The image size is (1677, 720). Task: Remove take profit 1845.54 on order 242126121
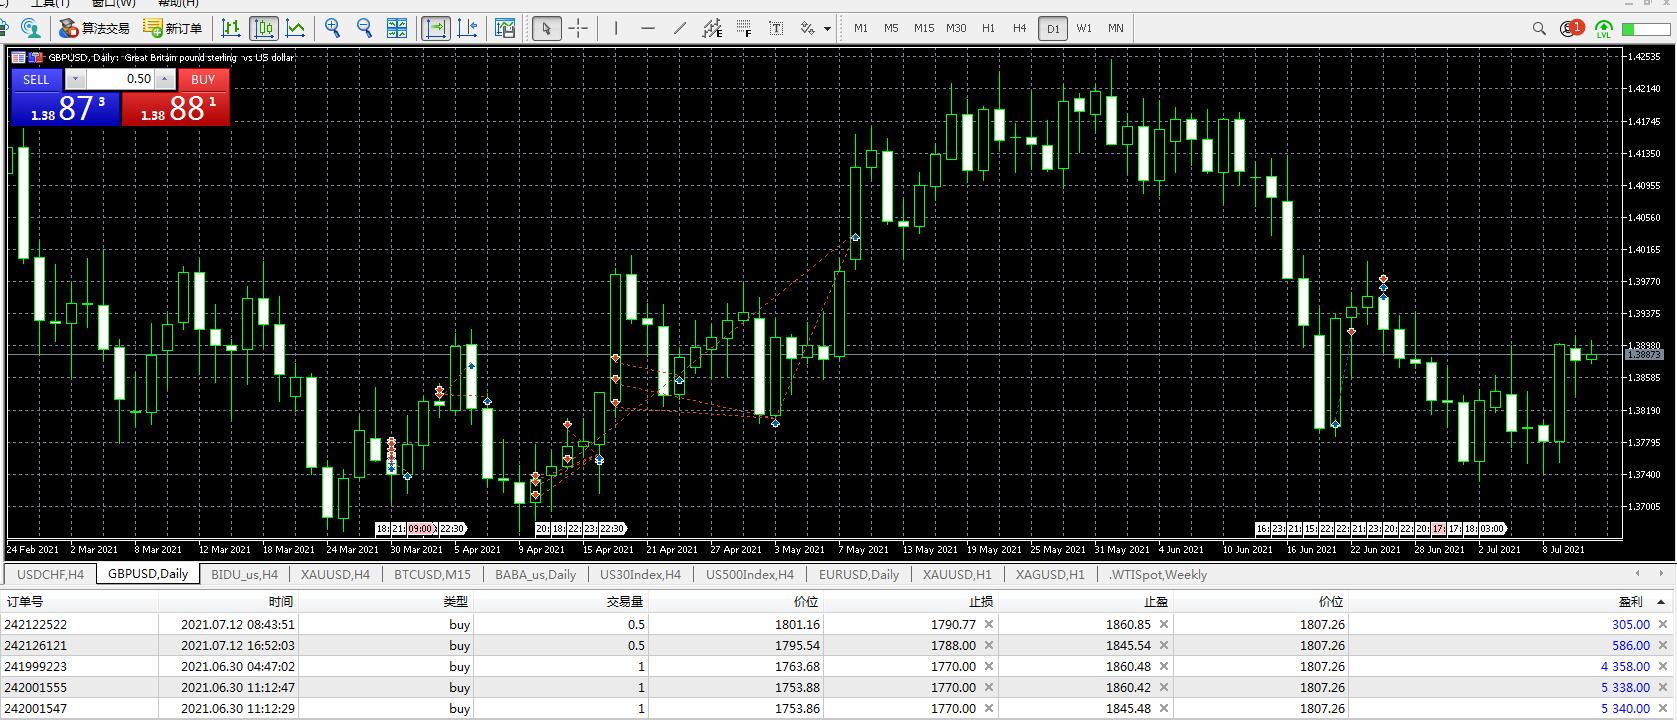pyautogui.click(x=1164, y=646)
